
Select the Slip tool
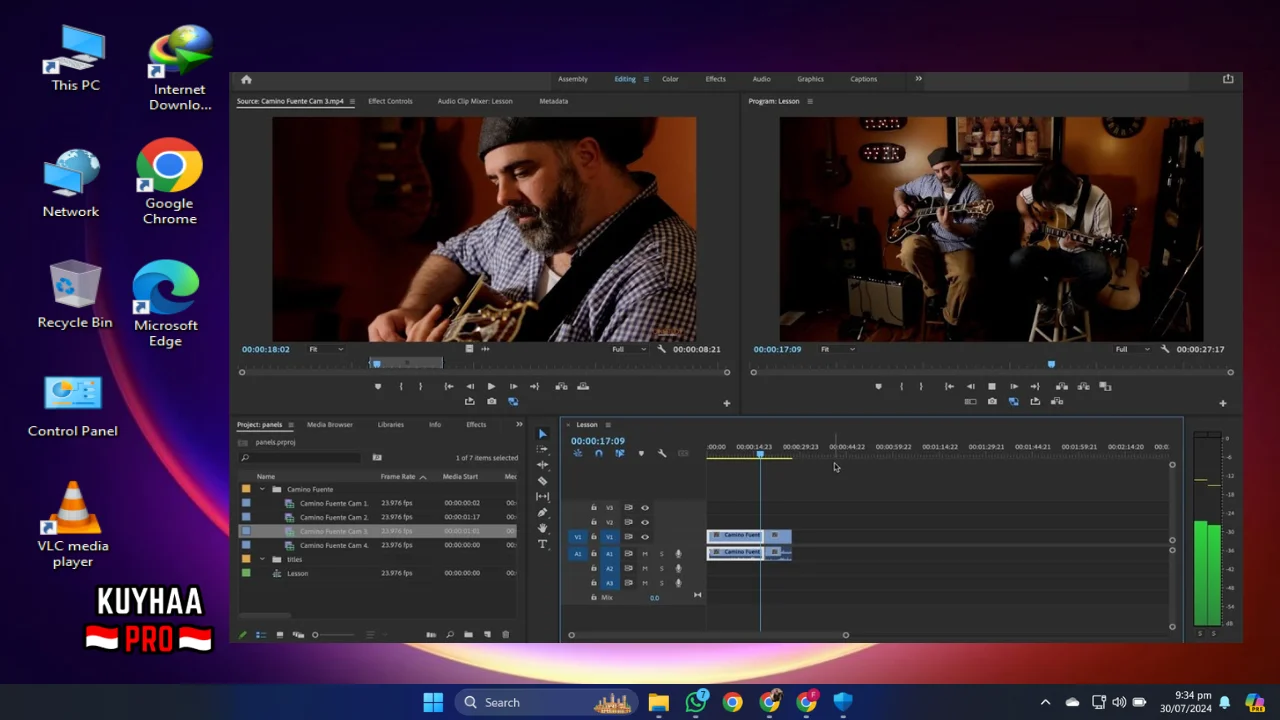[543, 497]
